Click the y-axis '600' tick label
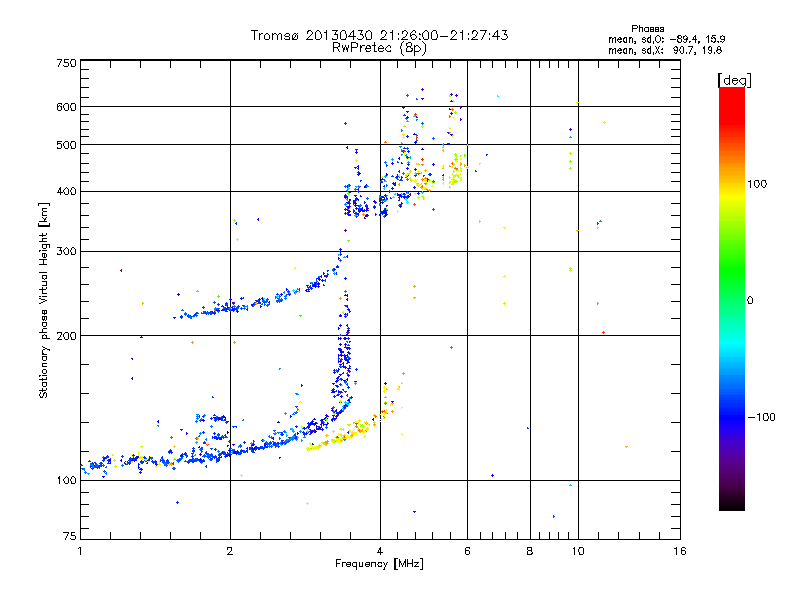 pos(66,107)
